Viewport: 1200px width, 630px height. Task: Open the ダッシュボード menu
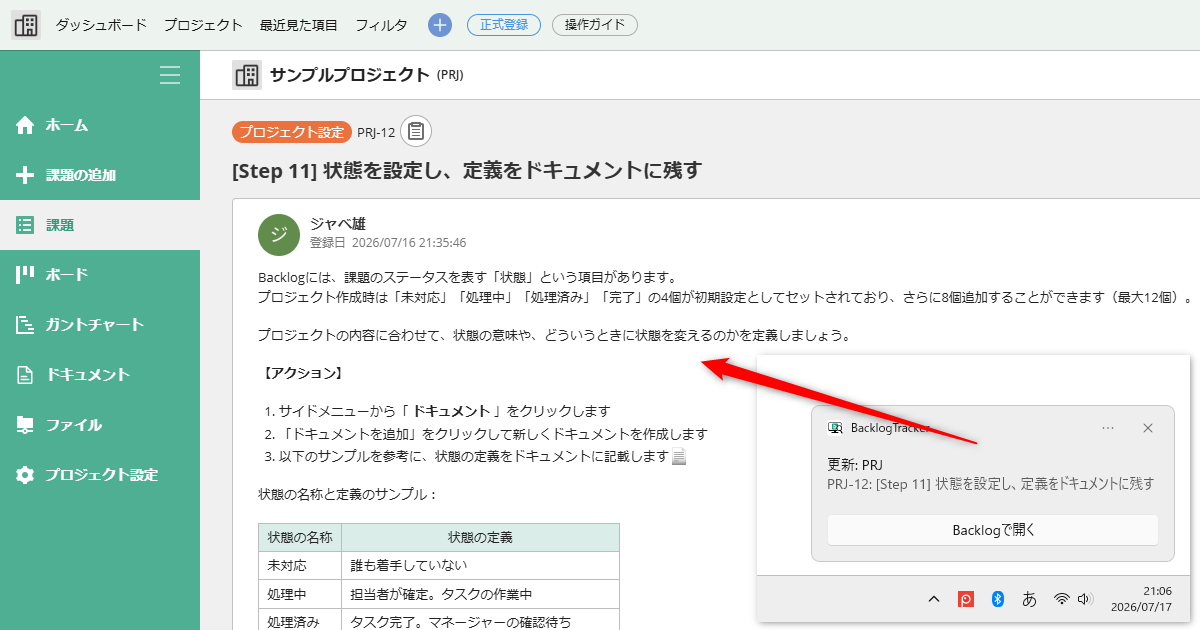(101, 25)
